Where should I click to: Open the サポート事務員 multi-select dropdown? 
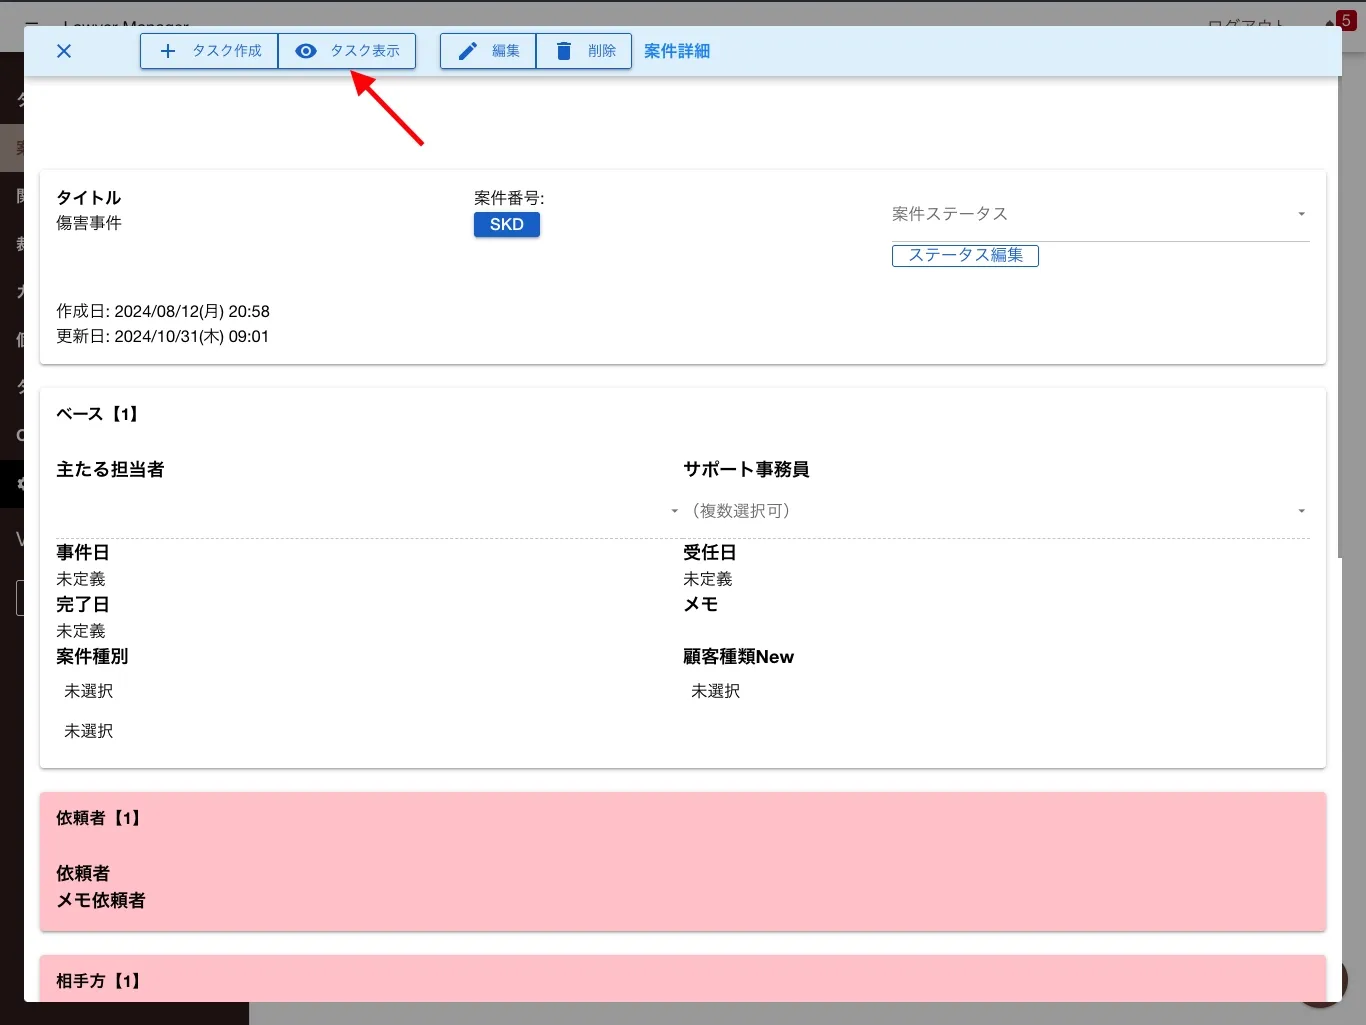pyautogui.click(x=996, y=511)
